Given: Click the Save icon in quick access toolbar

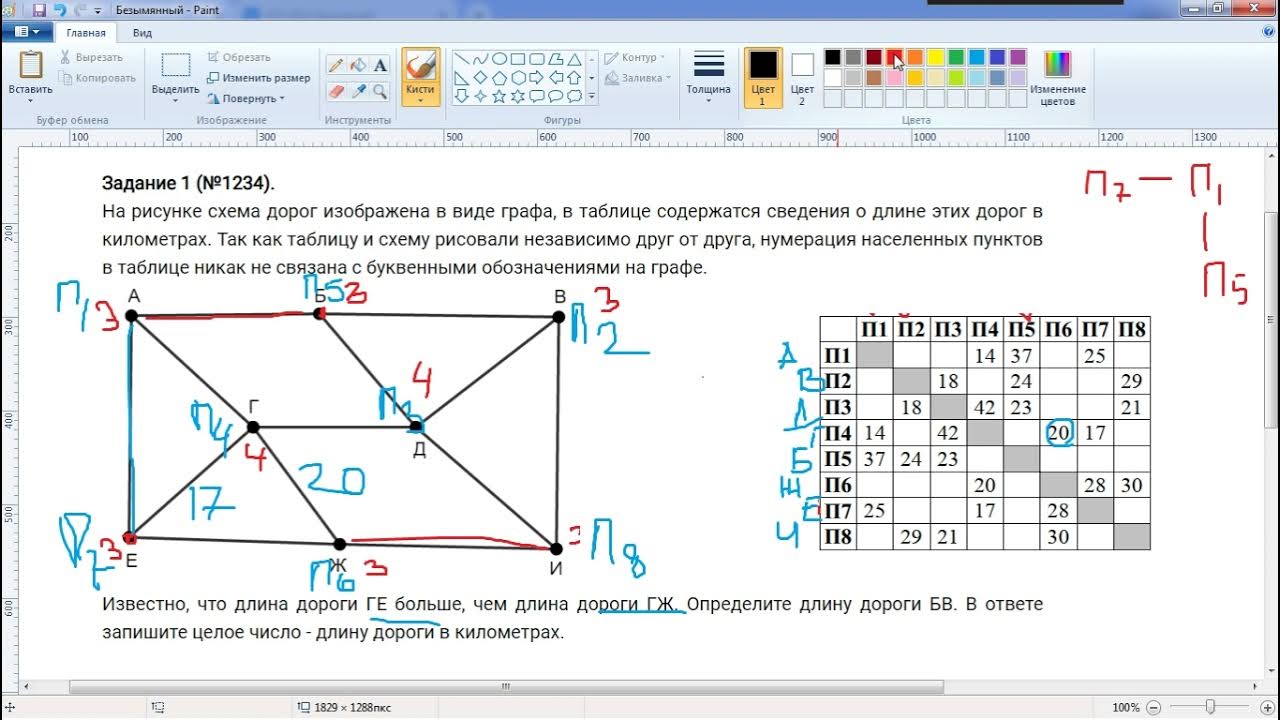Looking at the screenshot, I should point(40,9).
